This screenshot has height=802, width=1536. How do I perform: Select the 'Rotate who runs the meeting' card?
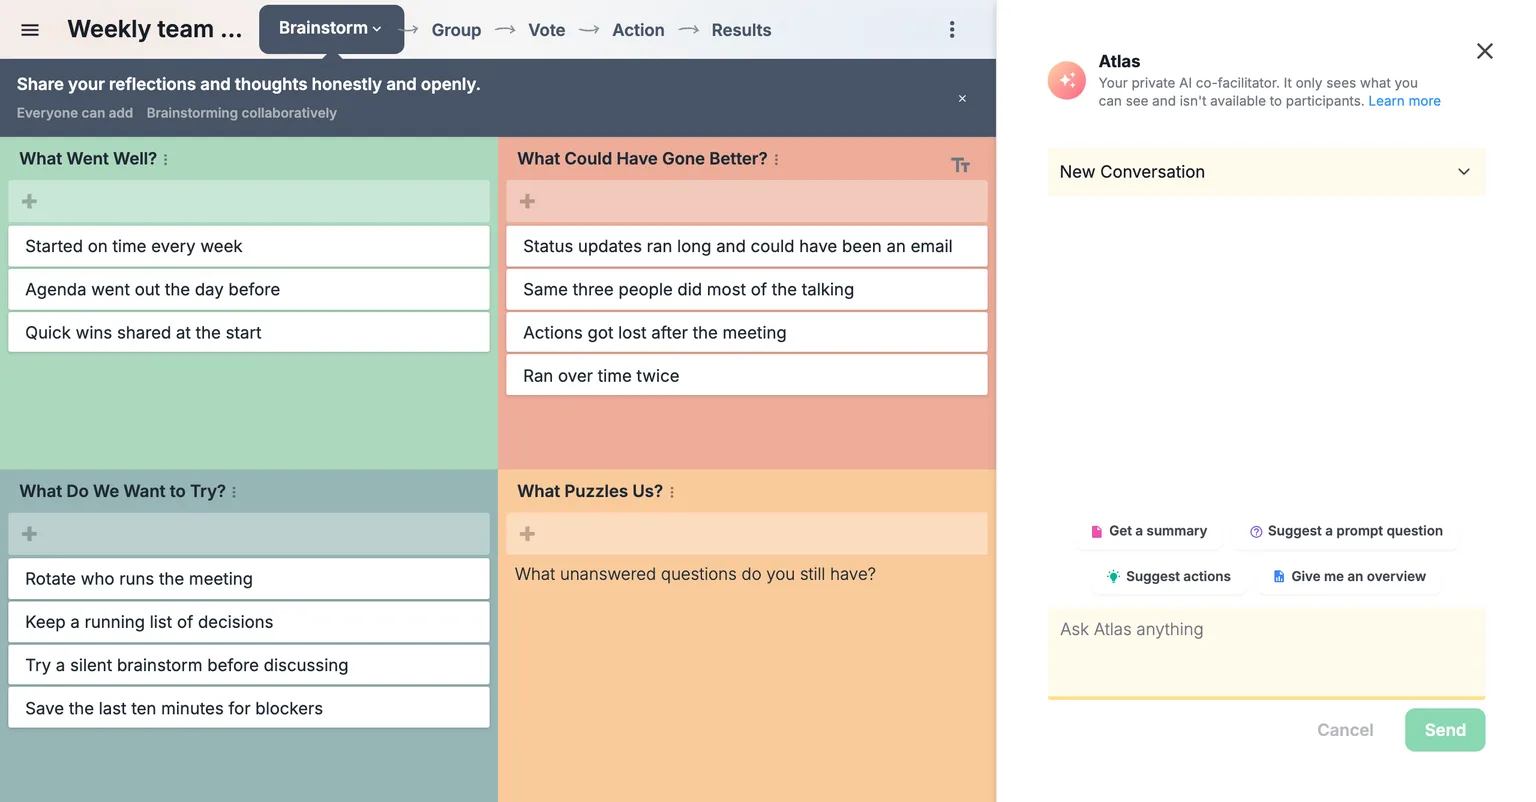249,579
